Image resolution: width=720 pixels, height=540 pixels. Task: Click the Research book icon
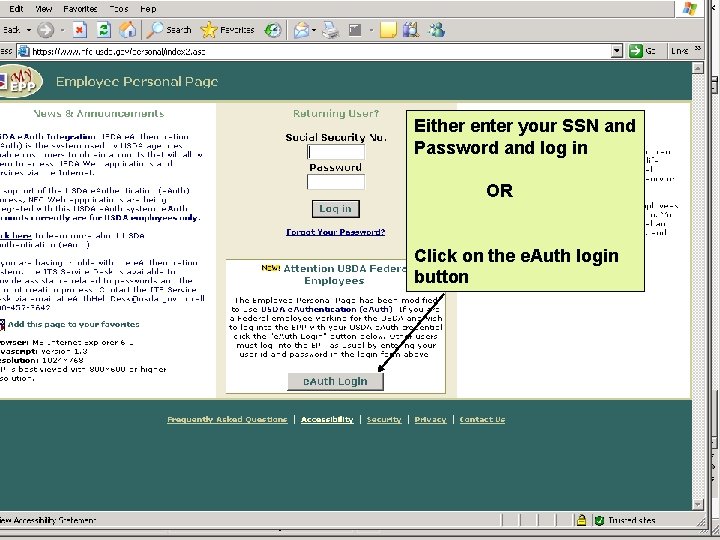click(x=411, y=30)
